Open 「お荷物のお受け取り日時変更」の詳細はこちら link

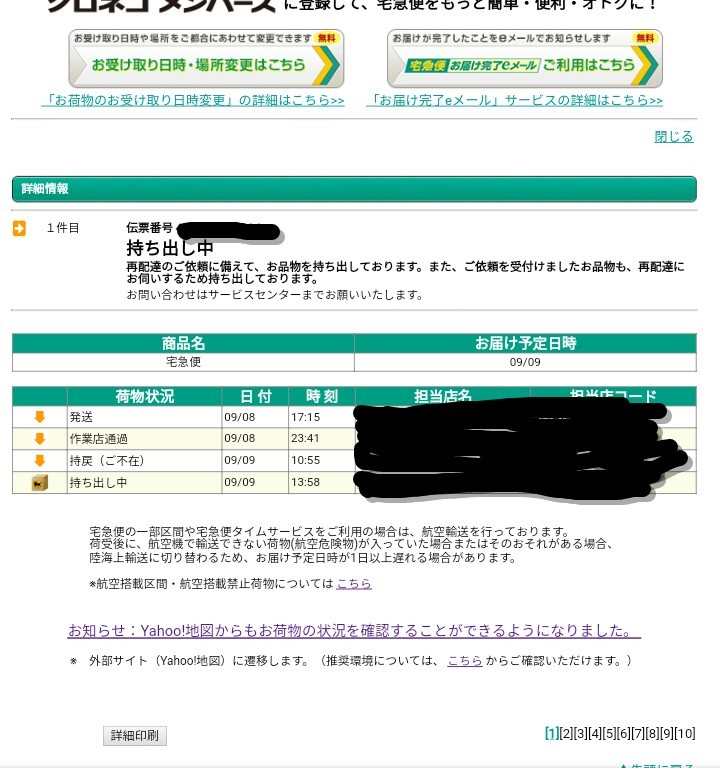tap(193, 100)
